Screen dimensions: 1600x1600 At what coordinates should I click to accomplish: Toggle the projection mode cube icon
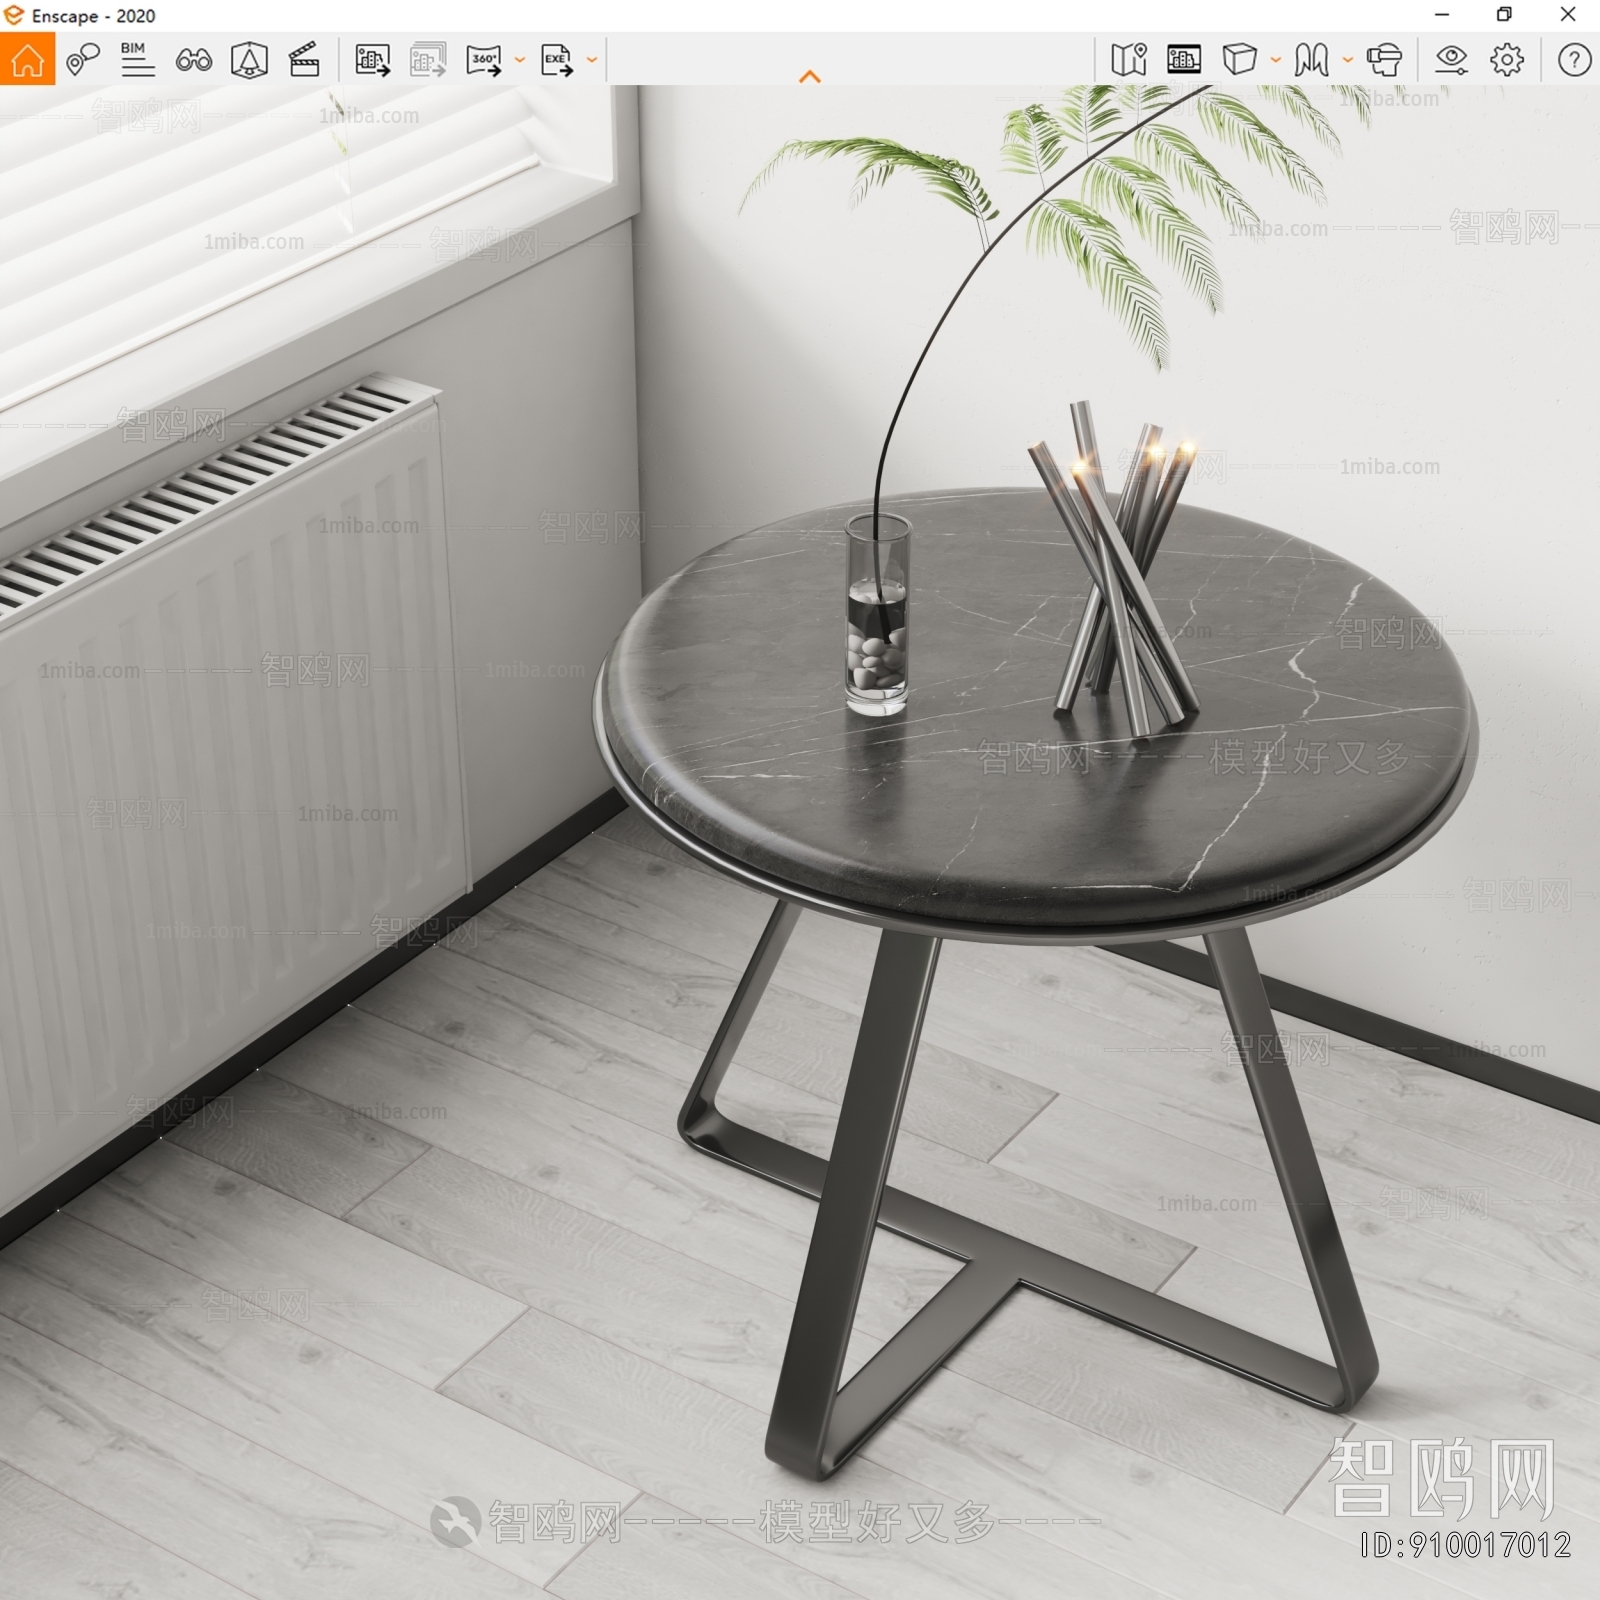click(1239, 60)
